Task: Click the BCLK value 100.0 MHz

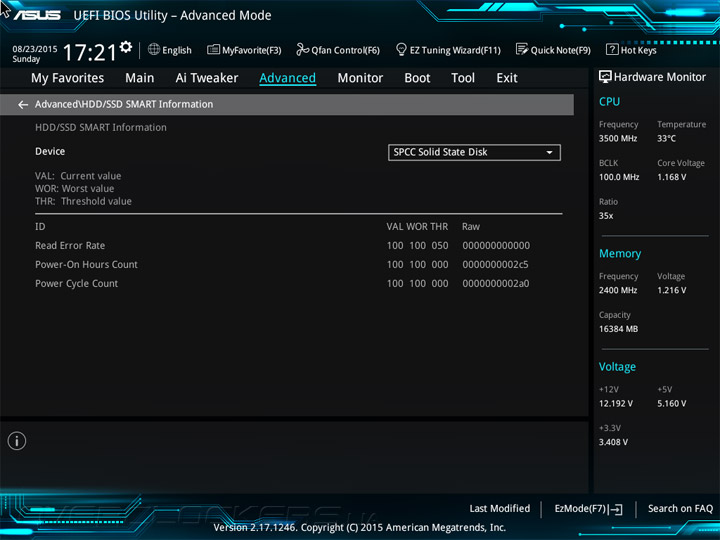Action: (x=619, y=177)
